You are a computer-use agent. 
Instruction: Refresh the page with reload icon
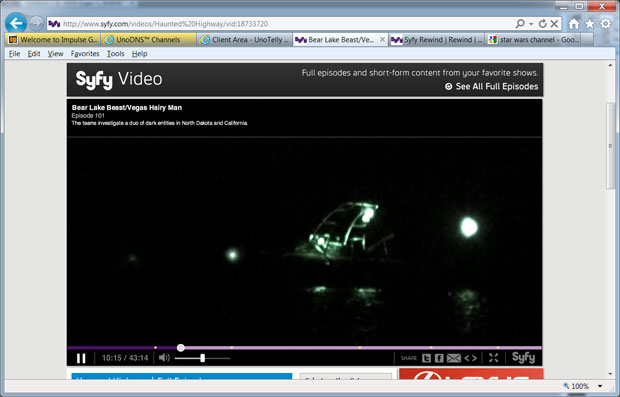click(542, 24)
